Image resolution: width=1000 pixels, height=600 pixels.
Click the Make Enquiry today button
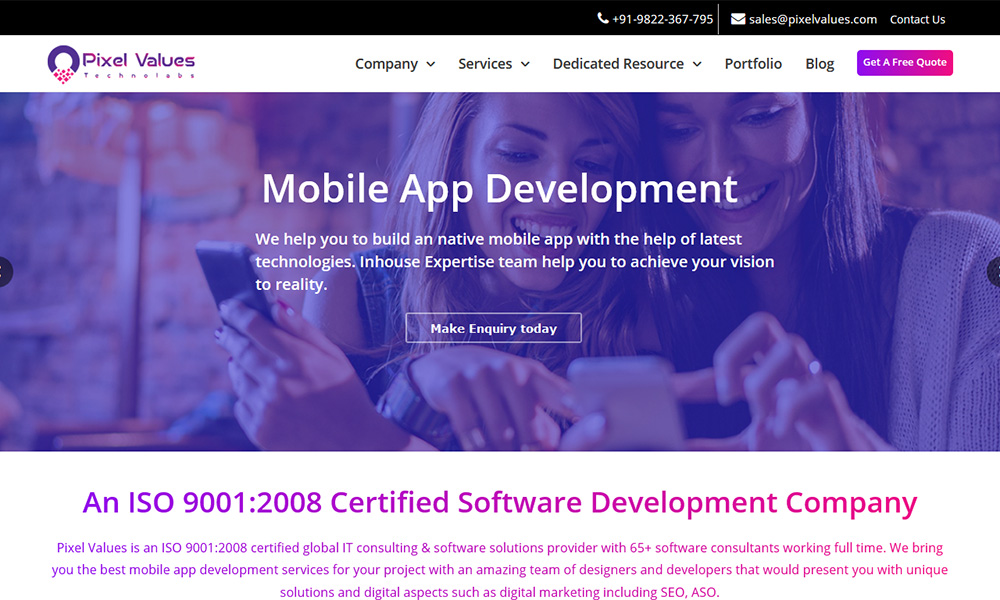coord(493,328)
